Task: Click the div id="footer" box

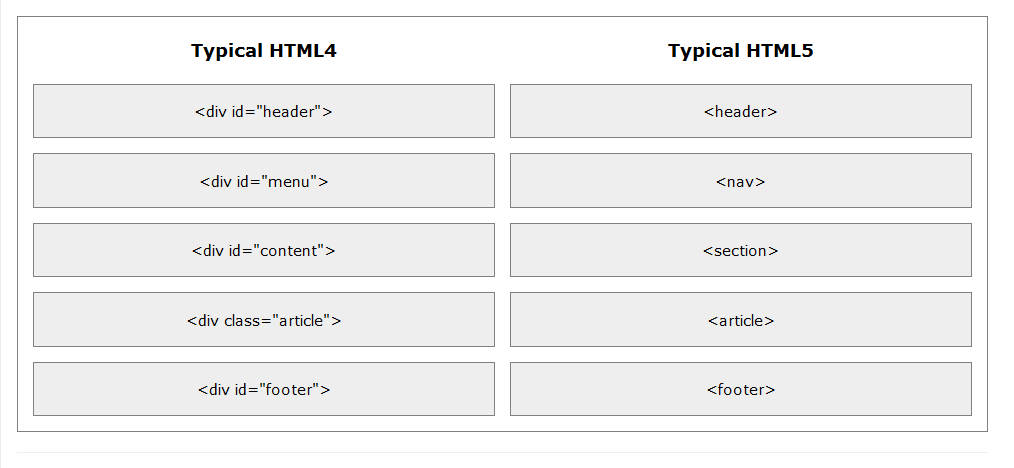Action: [264, 389]
